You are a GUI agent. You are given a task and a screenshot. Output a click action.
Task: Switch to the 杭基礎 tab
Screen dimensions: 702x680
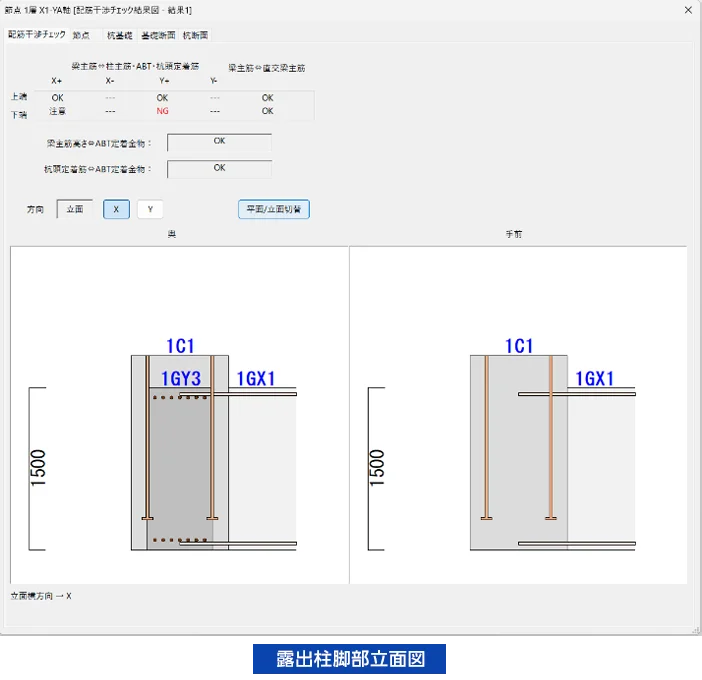point(119,35)
